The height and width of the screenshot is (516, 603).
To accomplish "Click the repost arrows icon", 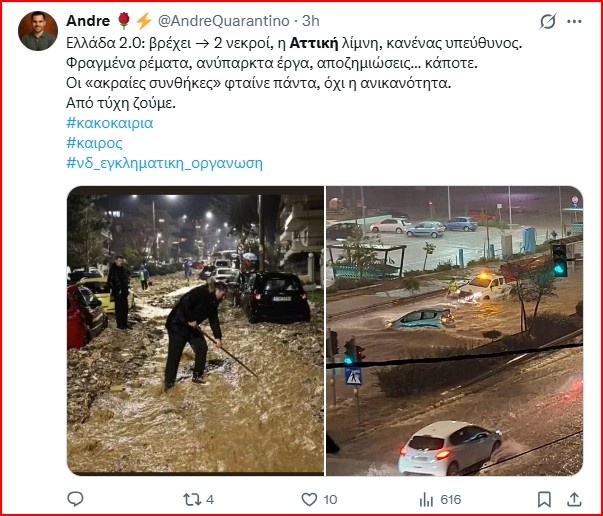I will [x=192, y=499].
